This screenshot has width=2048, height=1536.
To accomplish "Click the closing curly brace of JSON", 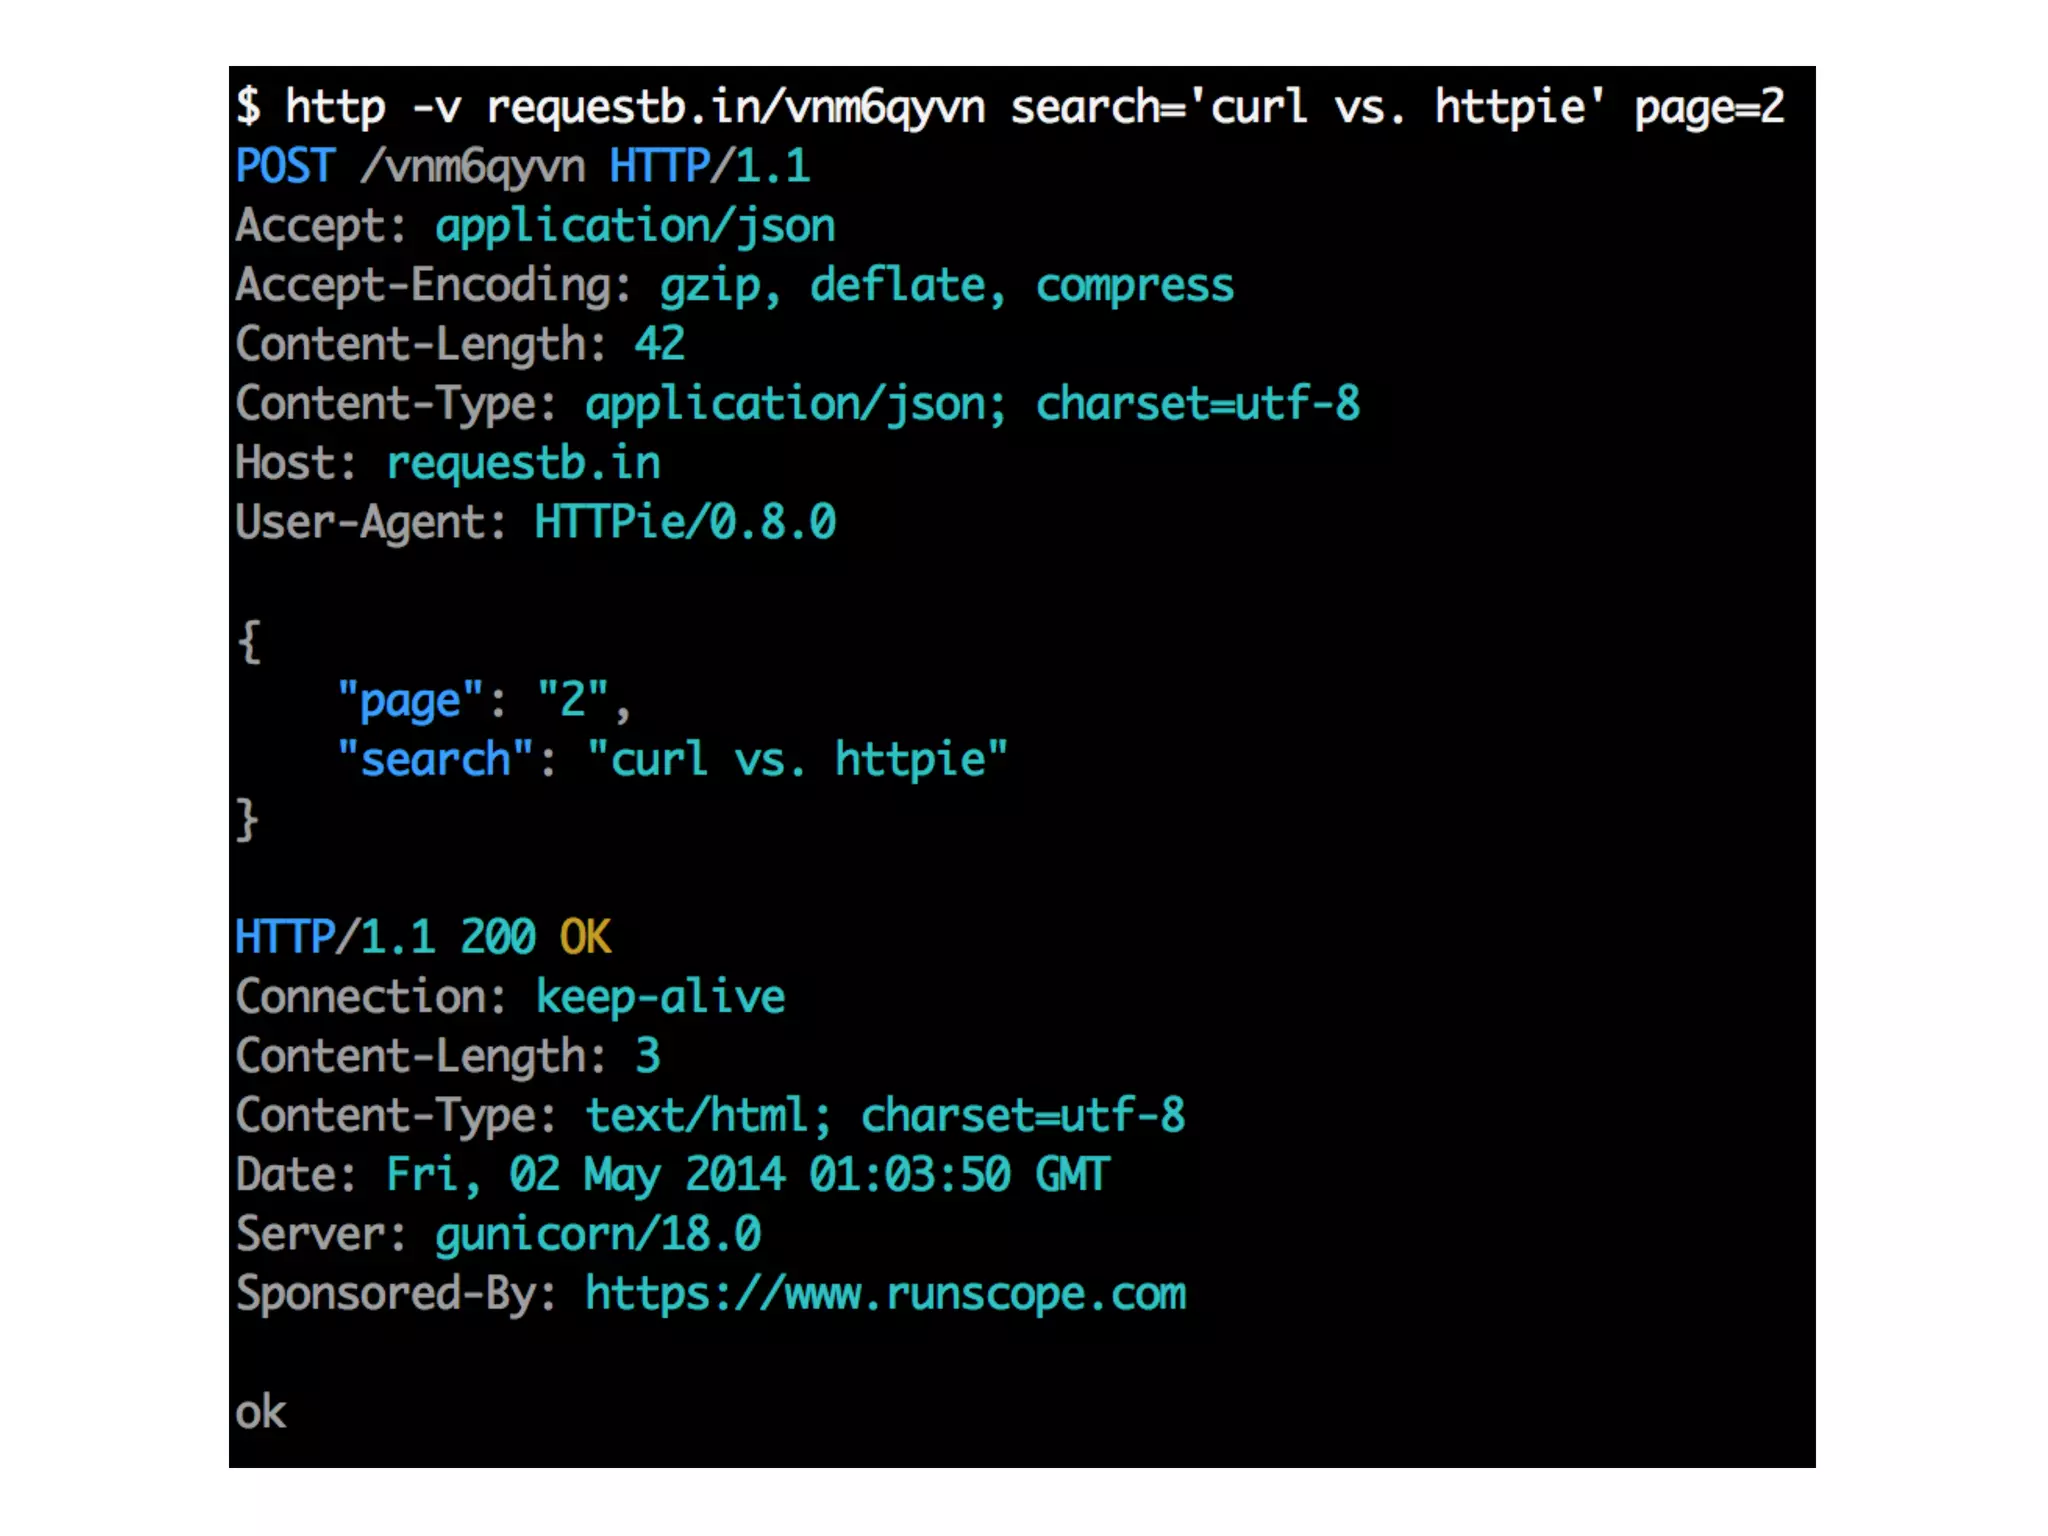I will point(247,819).
